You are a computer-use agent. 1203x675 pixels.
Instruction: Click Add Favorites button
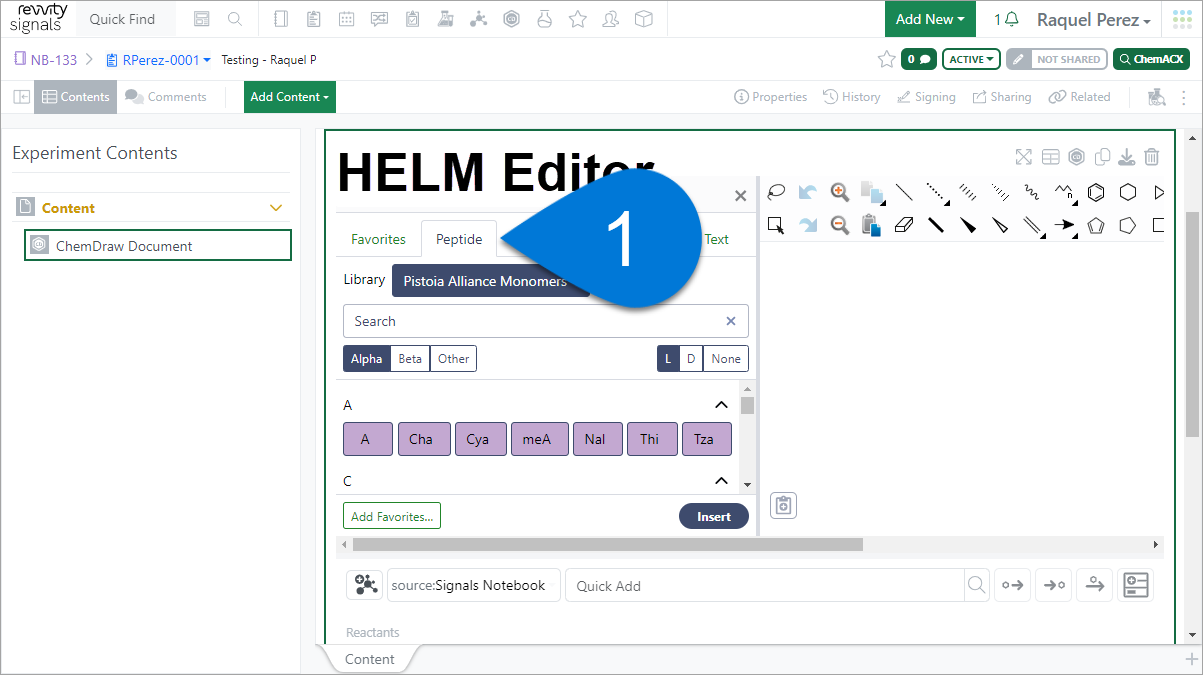tap(392, 516)
